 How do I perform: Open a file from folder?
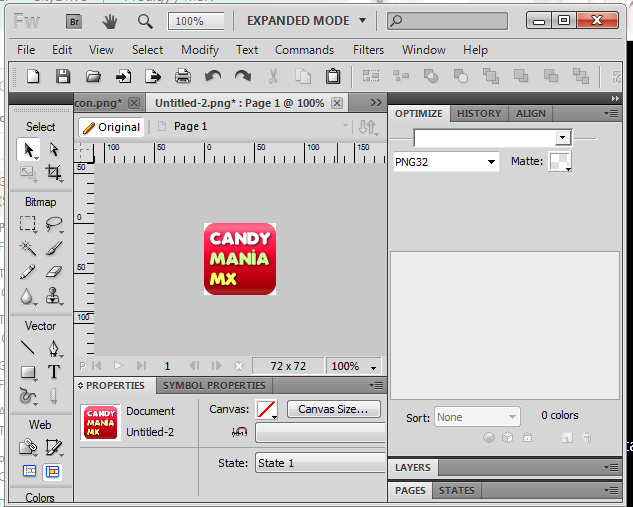coord(93,76)
